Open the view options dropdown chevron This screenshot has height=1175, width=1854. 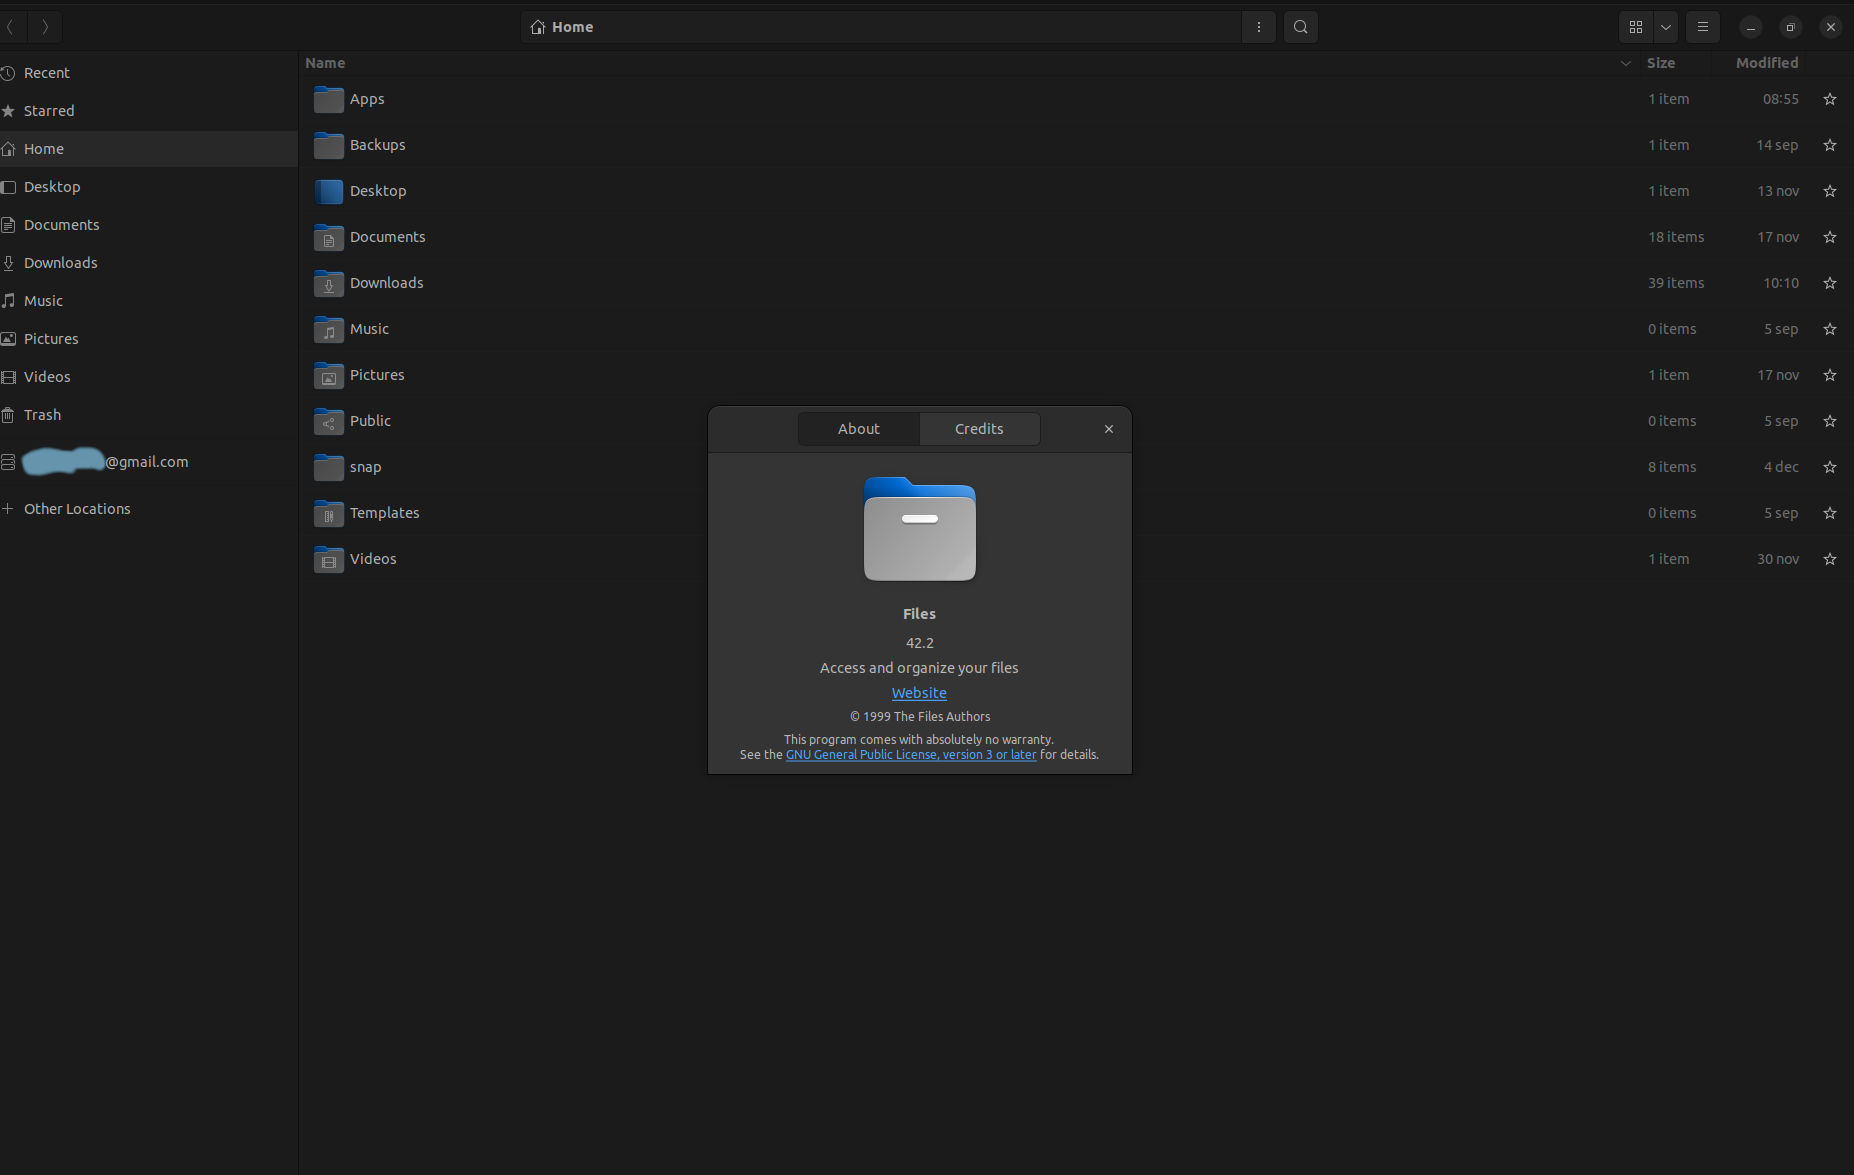(x=1665, y=27)
